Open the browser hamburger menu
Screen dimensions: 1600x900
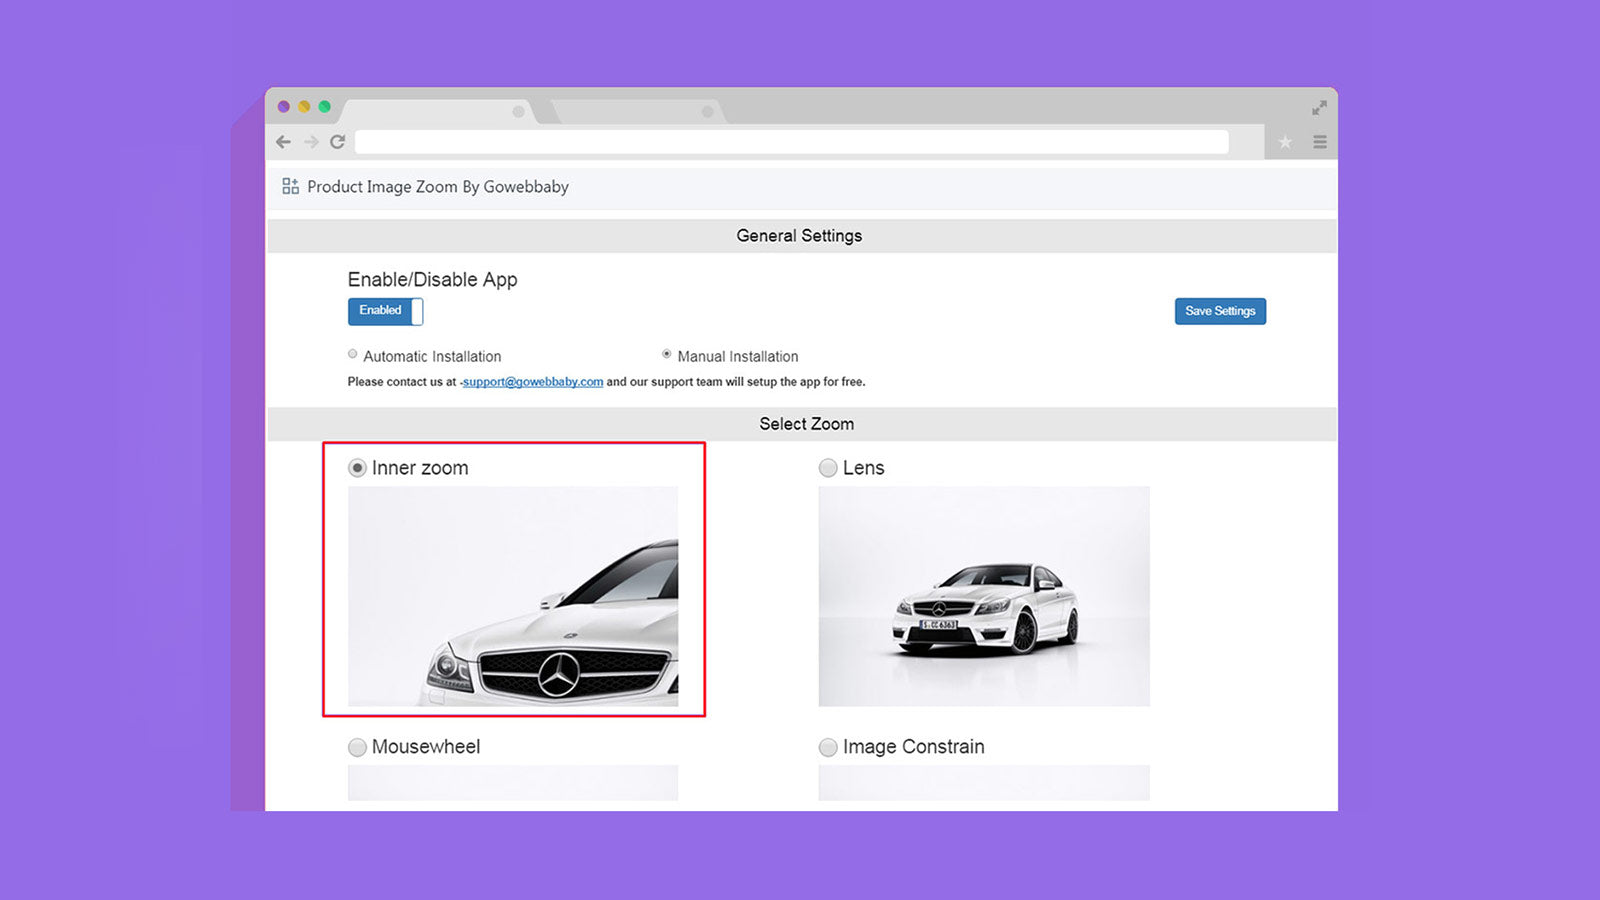[1320, 142]
